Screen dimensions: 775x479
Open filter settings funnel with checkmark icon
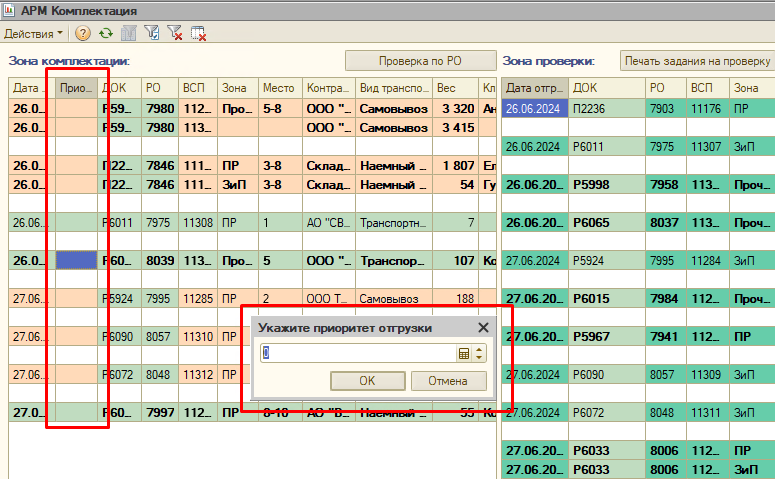coord(152,34)
